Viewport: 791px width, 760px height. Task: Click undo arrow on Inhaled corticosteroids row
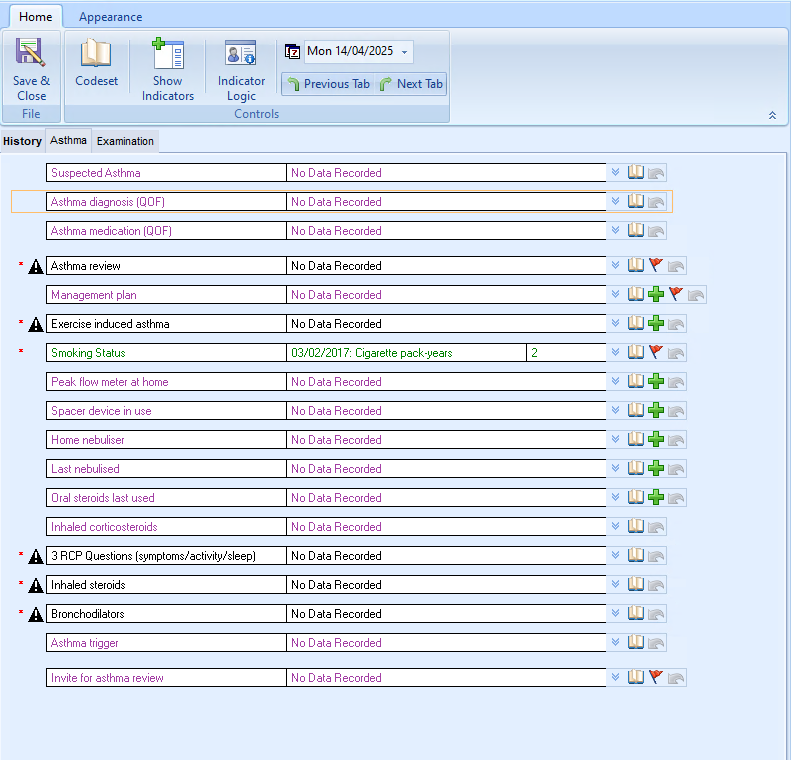[x=656, y=527]
